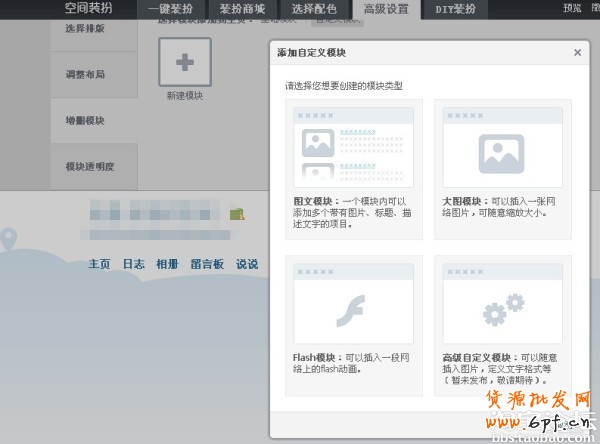Go to the 主页 homepage link
Viewport: 600px width, 444px height.
click(99, 264)
